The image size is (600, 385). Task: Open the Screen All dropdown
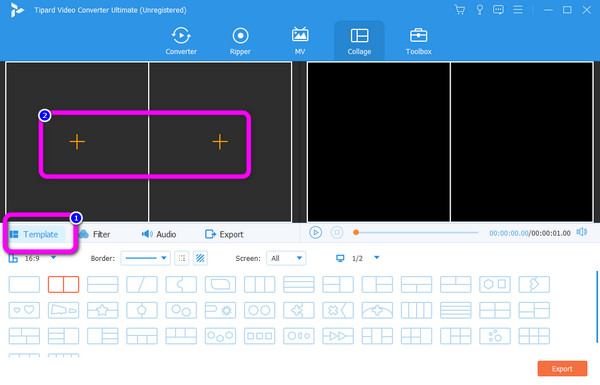[x=286, y=258]
